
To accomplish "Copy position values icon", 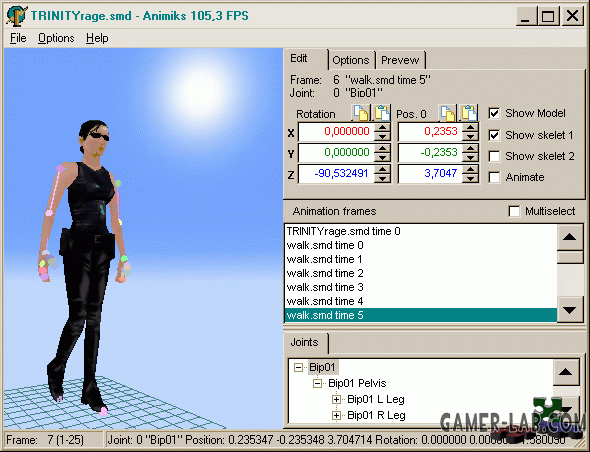I will point(448,113).
